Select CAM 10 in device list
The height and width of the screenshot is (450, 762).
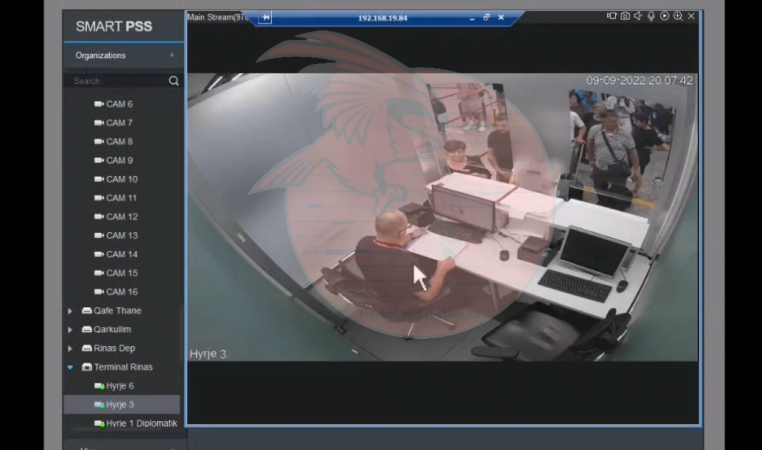pyautogui.click(x=121, y=179)
